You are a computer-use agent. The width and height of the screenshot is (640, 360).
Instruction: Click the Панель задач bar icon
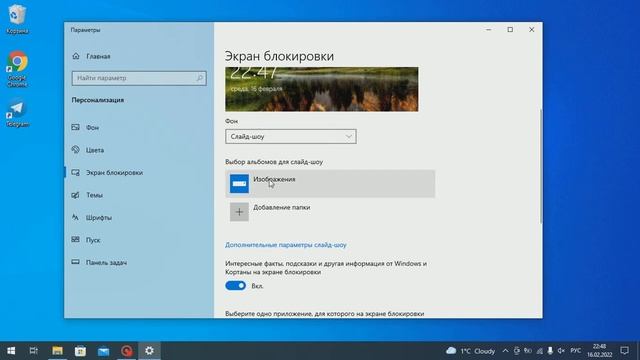(76, 262)
